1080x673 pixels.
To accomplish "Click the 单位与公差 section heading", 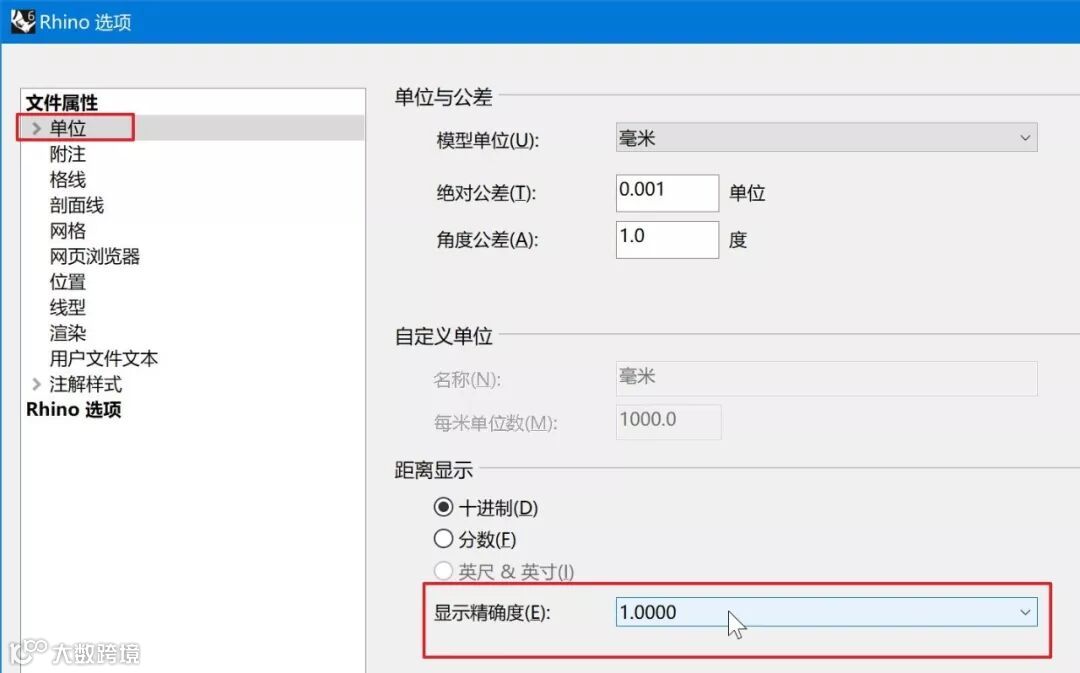I will (x=444, y=97).
